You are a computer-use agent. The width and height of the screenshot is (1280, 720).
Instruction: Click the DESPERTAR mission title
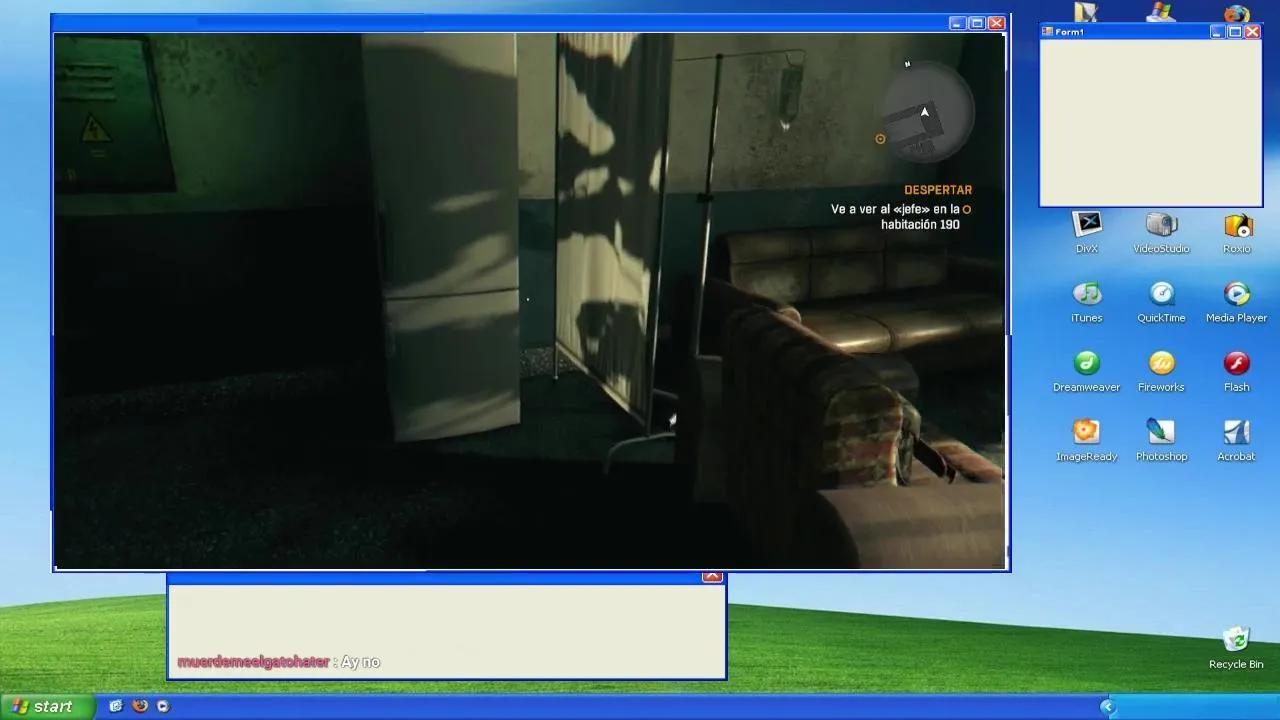pyautogui.click(x=938, y=190)
